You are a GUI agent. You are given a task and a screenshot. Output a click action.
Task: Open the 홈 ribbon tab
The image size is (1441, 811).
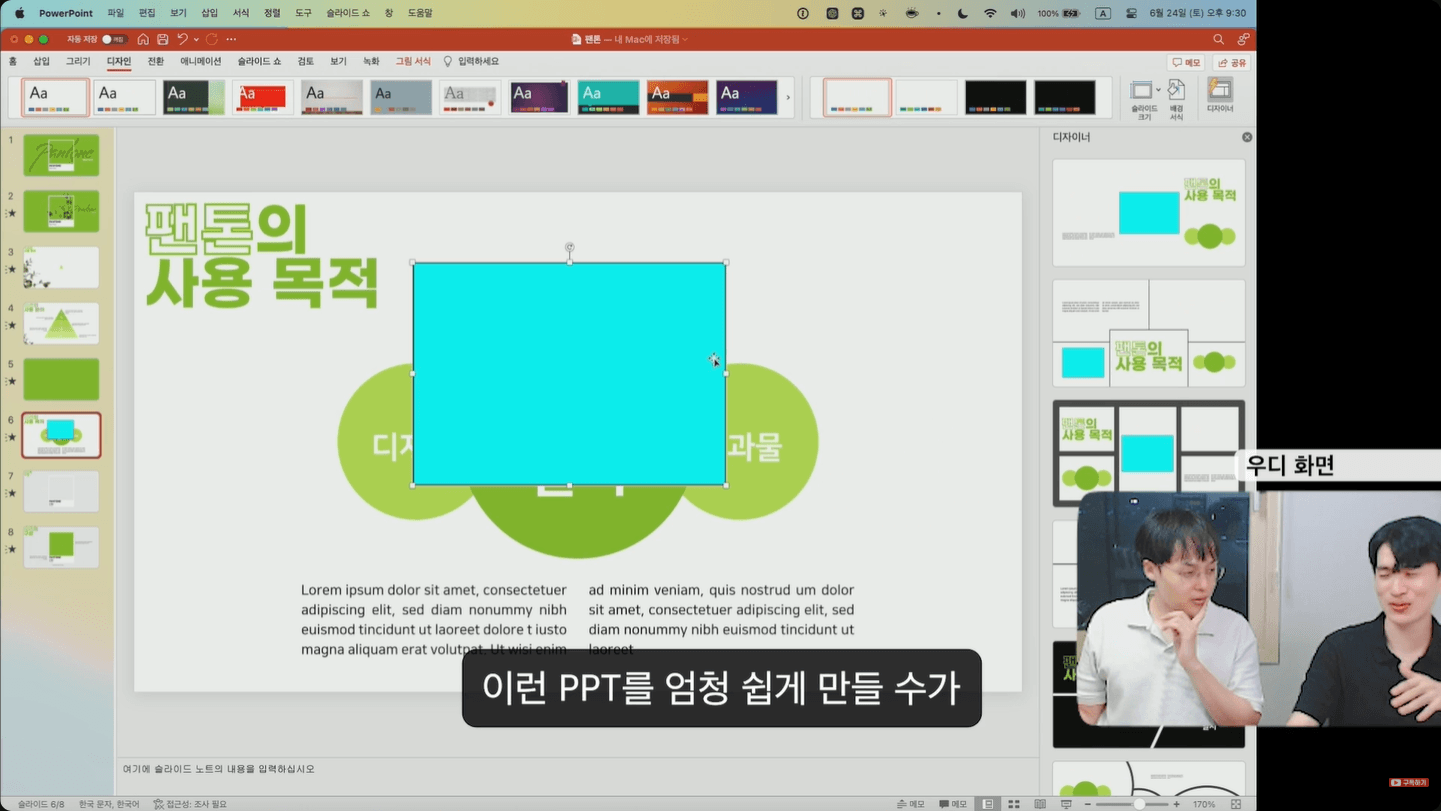[13, 61]
